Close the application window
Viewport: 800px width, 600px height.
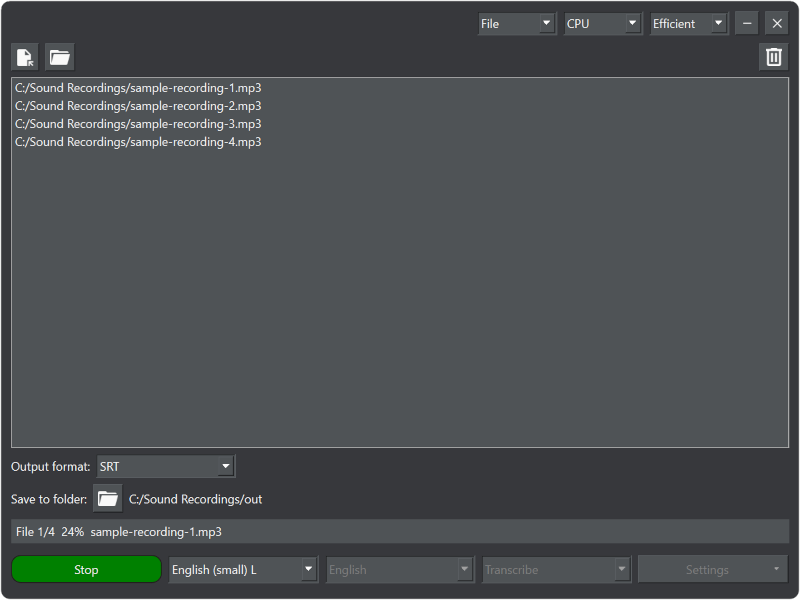(777, 23)
